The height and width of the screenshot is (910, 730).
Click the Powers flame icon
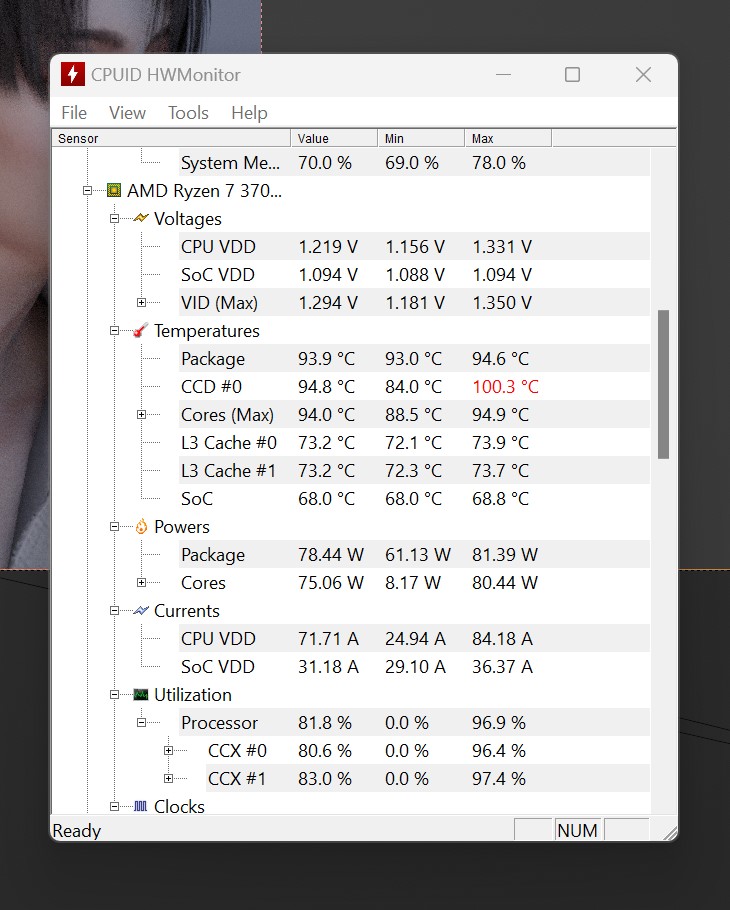point(141,526)
